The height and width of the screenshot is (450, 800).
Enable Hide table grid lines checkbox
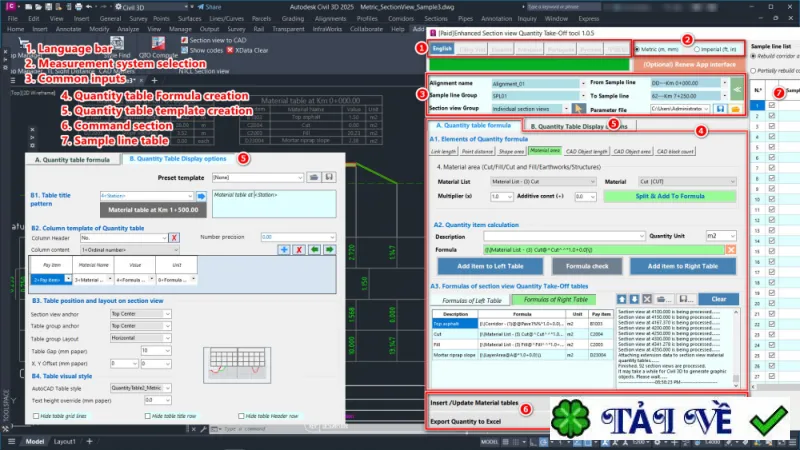tap(36, 416)
